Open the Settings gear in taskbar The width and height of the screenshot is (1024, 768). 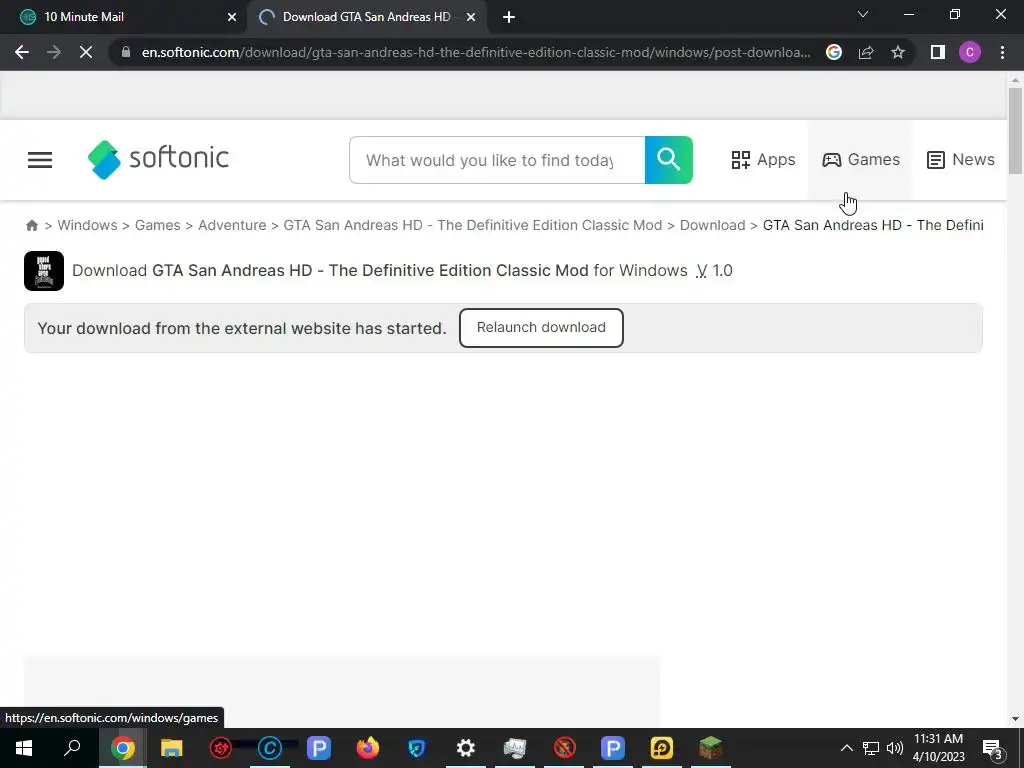(x=466, y=748)
